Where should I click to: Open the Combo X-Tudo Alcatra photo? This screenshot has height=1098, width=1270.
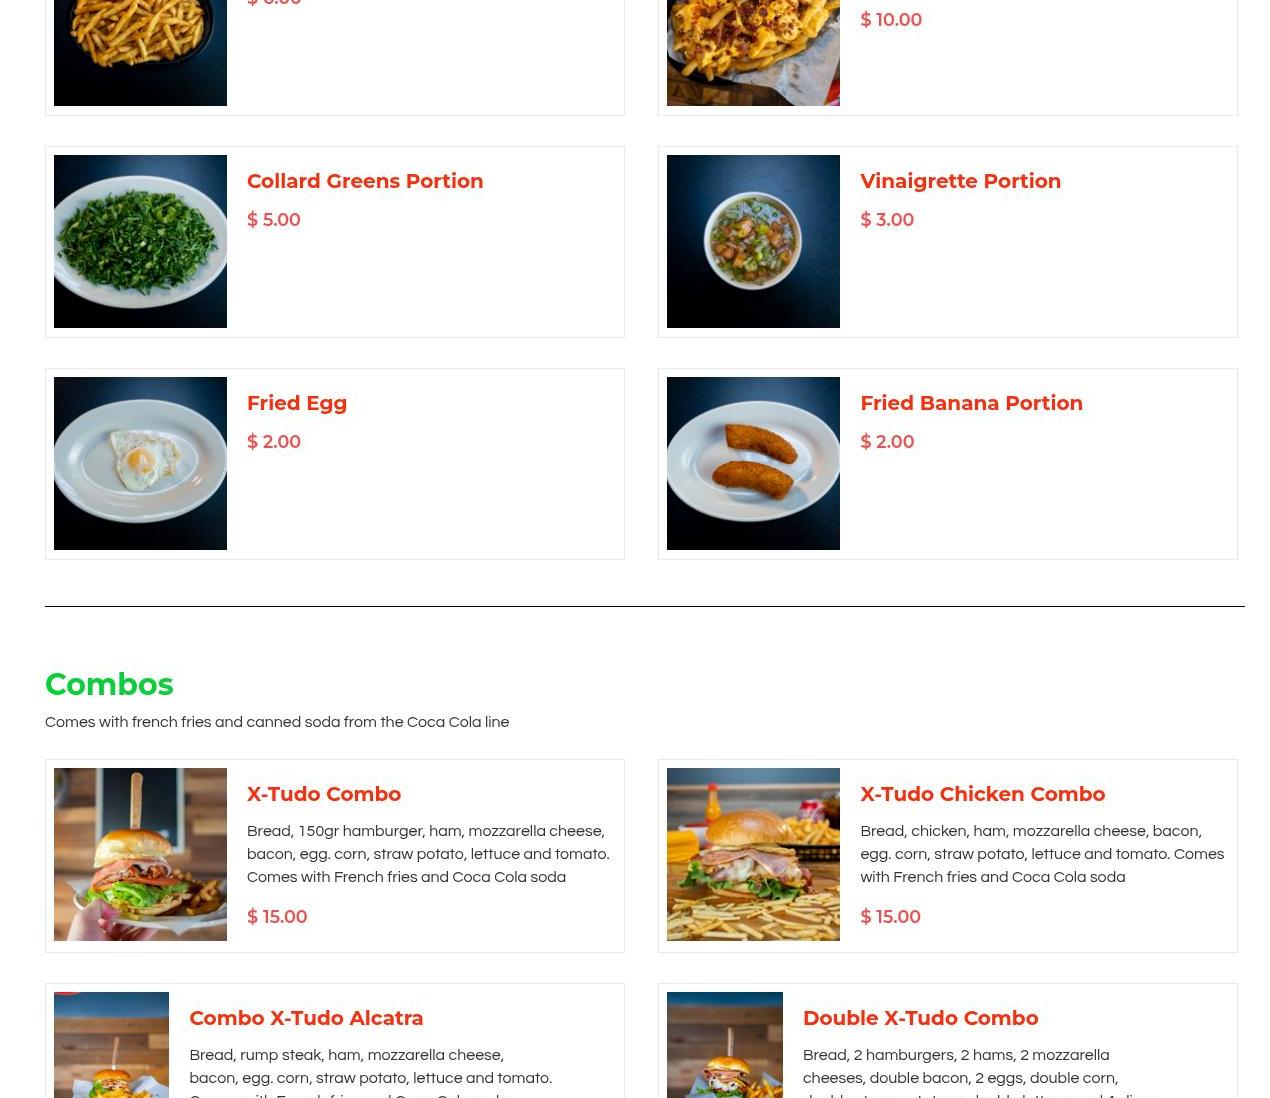(111, 1045)
